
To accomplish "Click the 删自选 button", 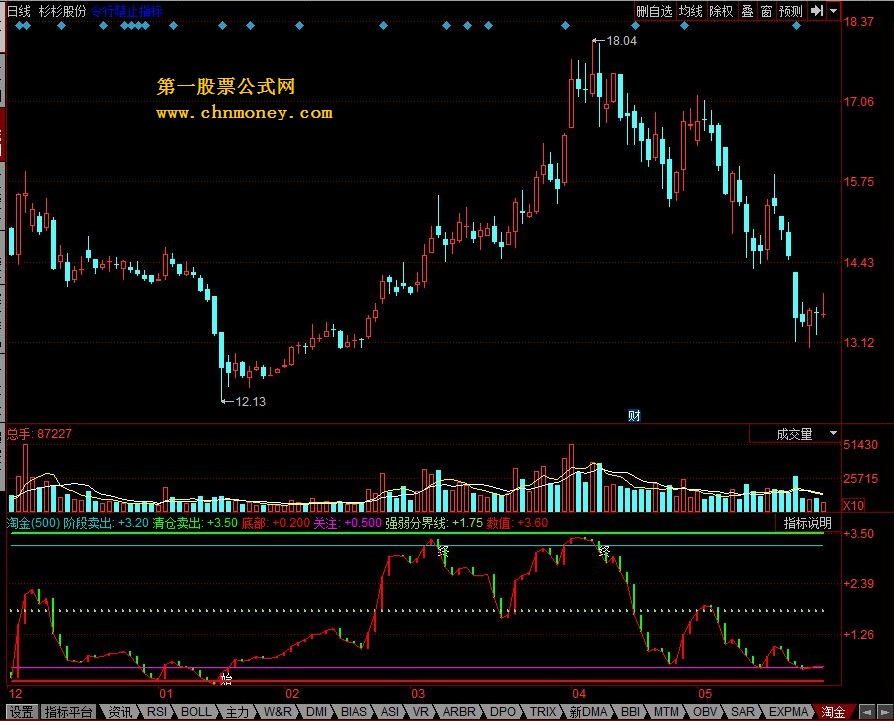I will coord(655,11).
